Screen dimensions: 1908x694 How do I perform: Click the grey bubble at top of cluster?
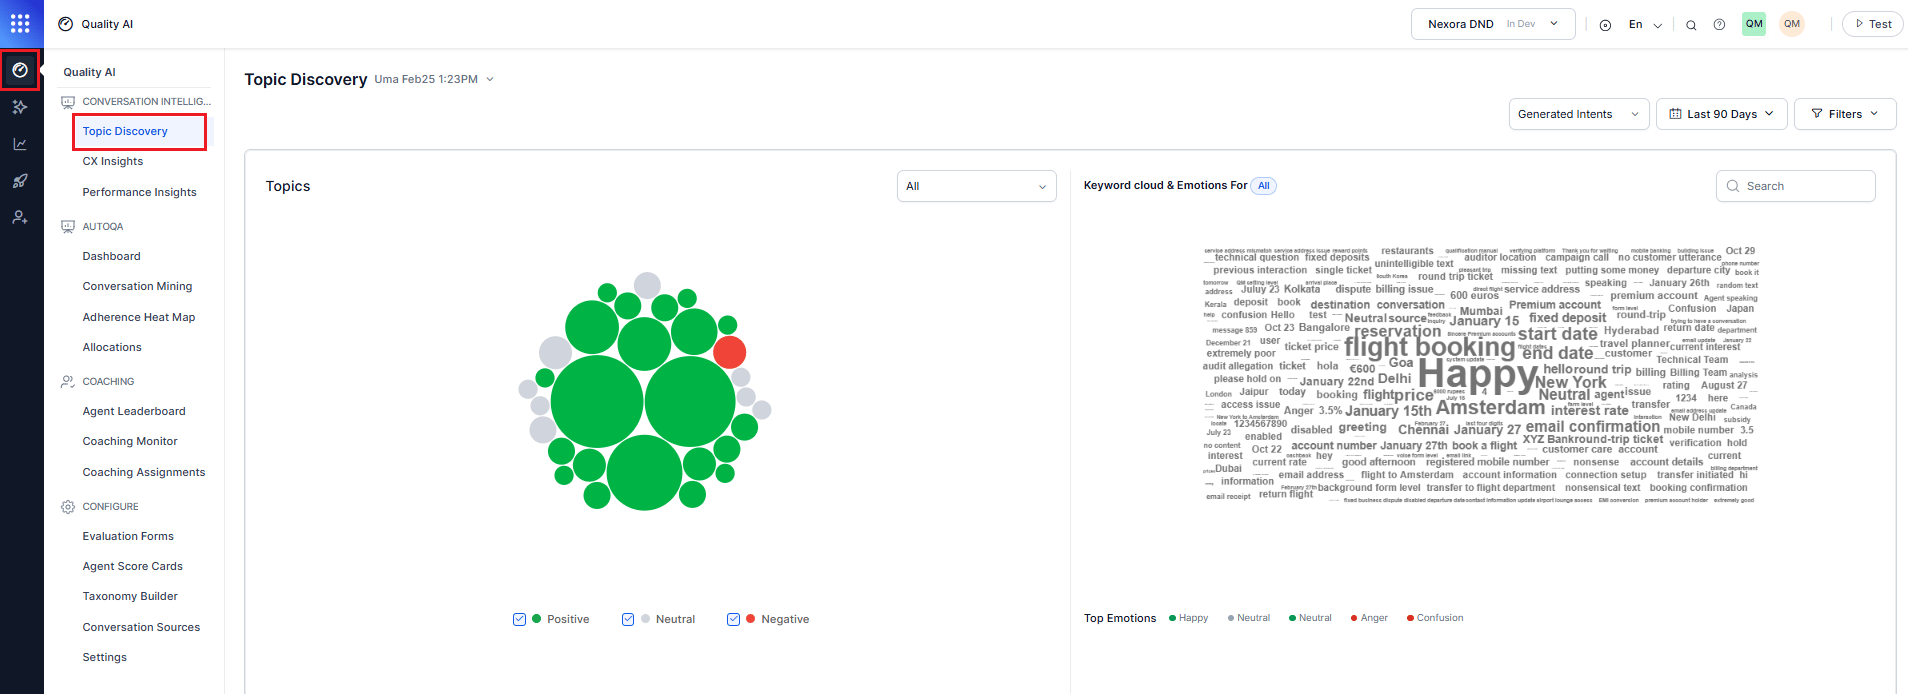coord(648,285)
